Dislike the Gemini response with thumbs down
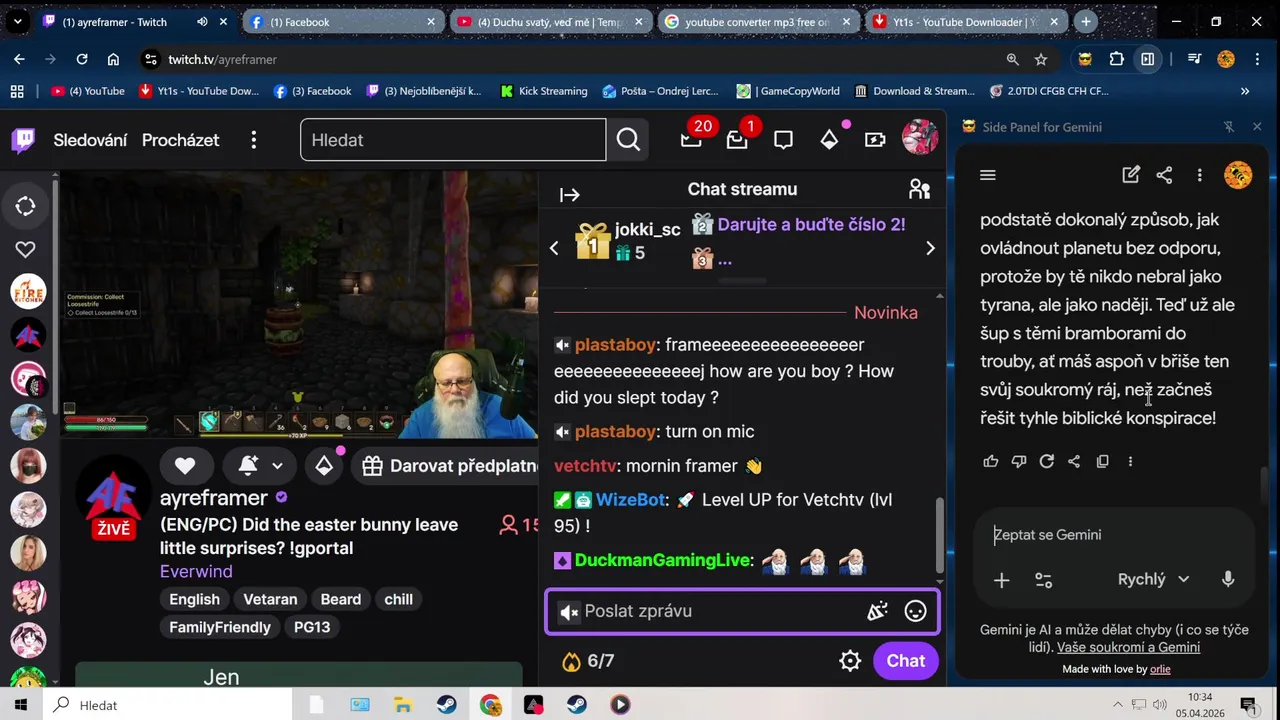The width and height of the screenshot is (1280, 720). click(x=1019, y=461)
